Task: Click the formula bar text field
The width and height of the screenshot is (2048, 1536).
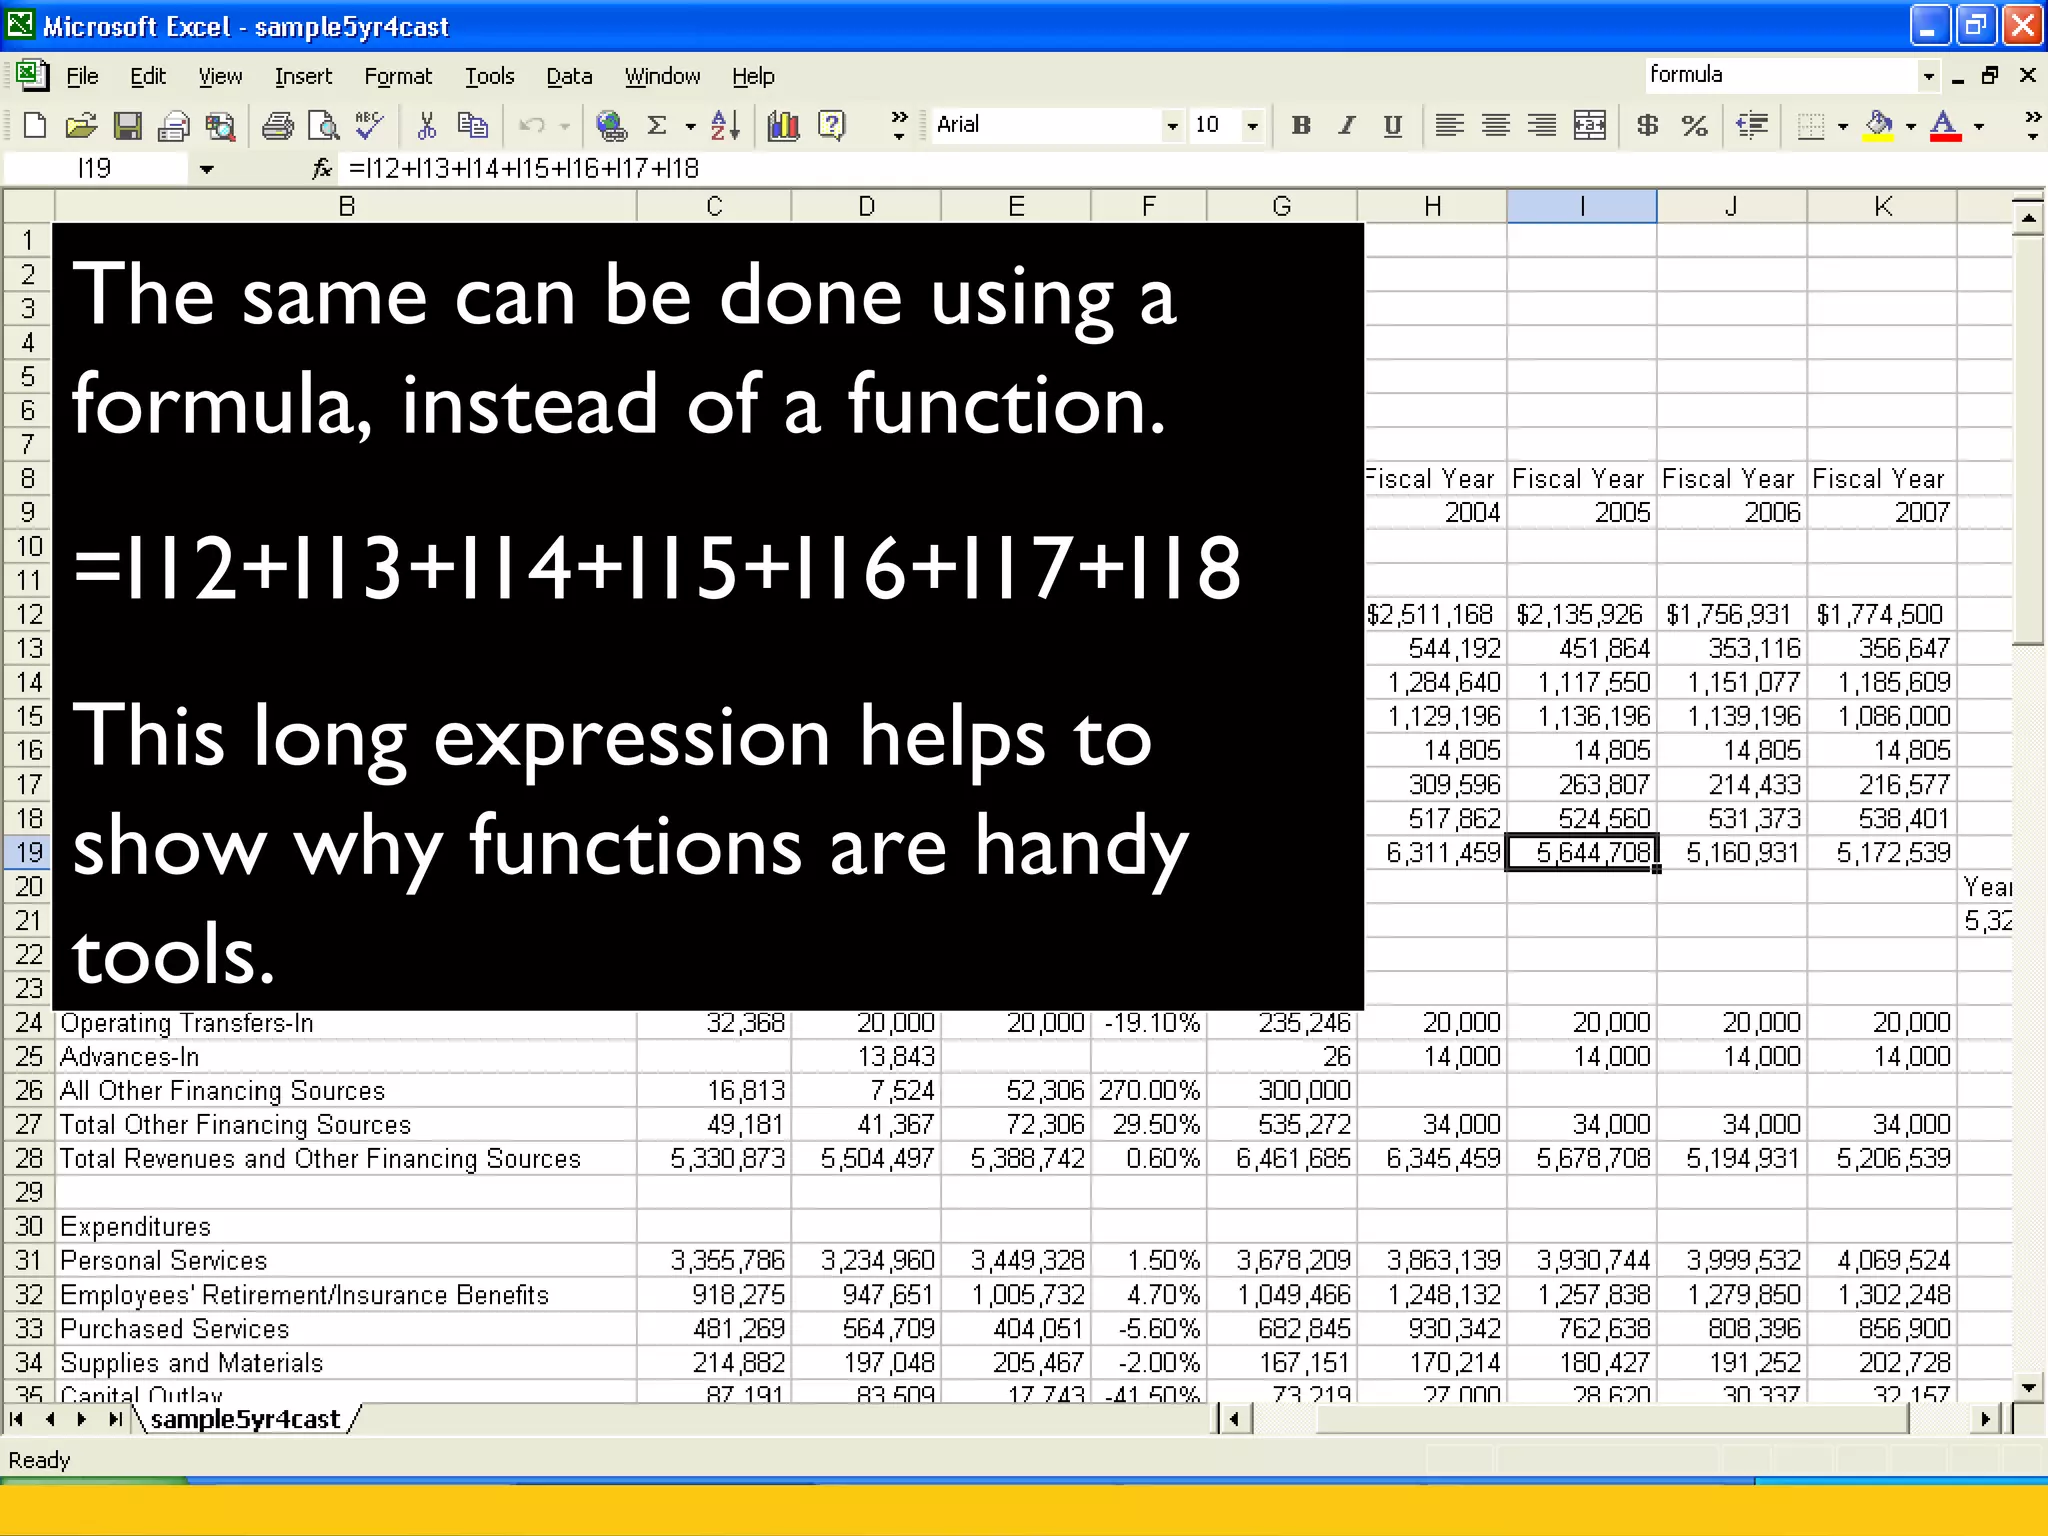Action: 1190,168
